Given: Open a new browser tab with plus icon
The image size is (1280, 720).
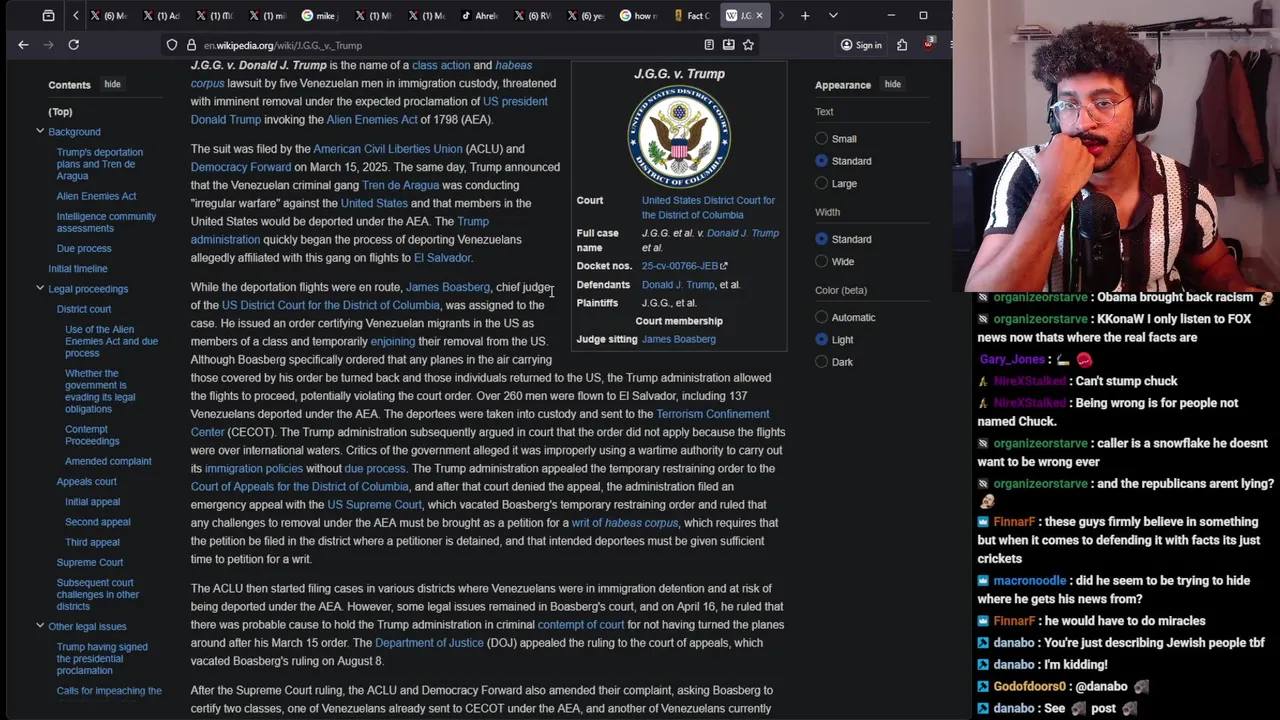Looking at the screenshot, I should [x=805, y=16].
